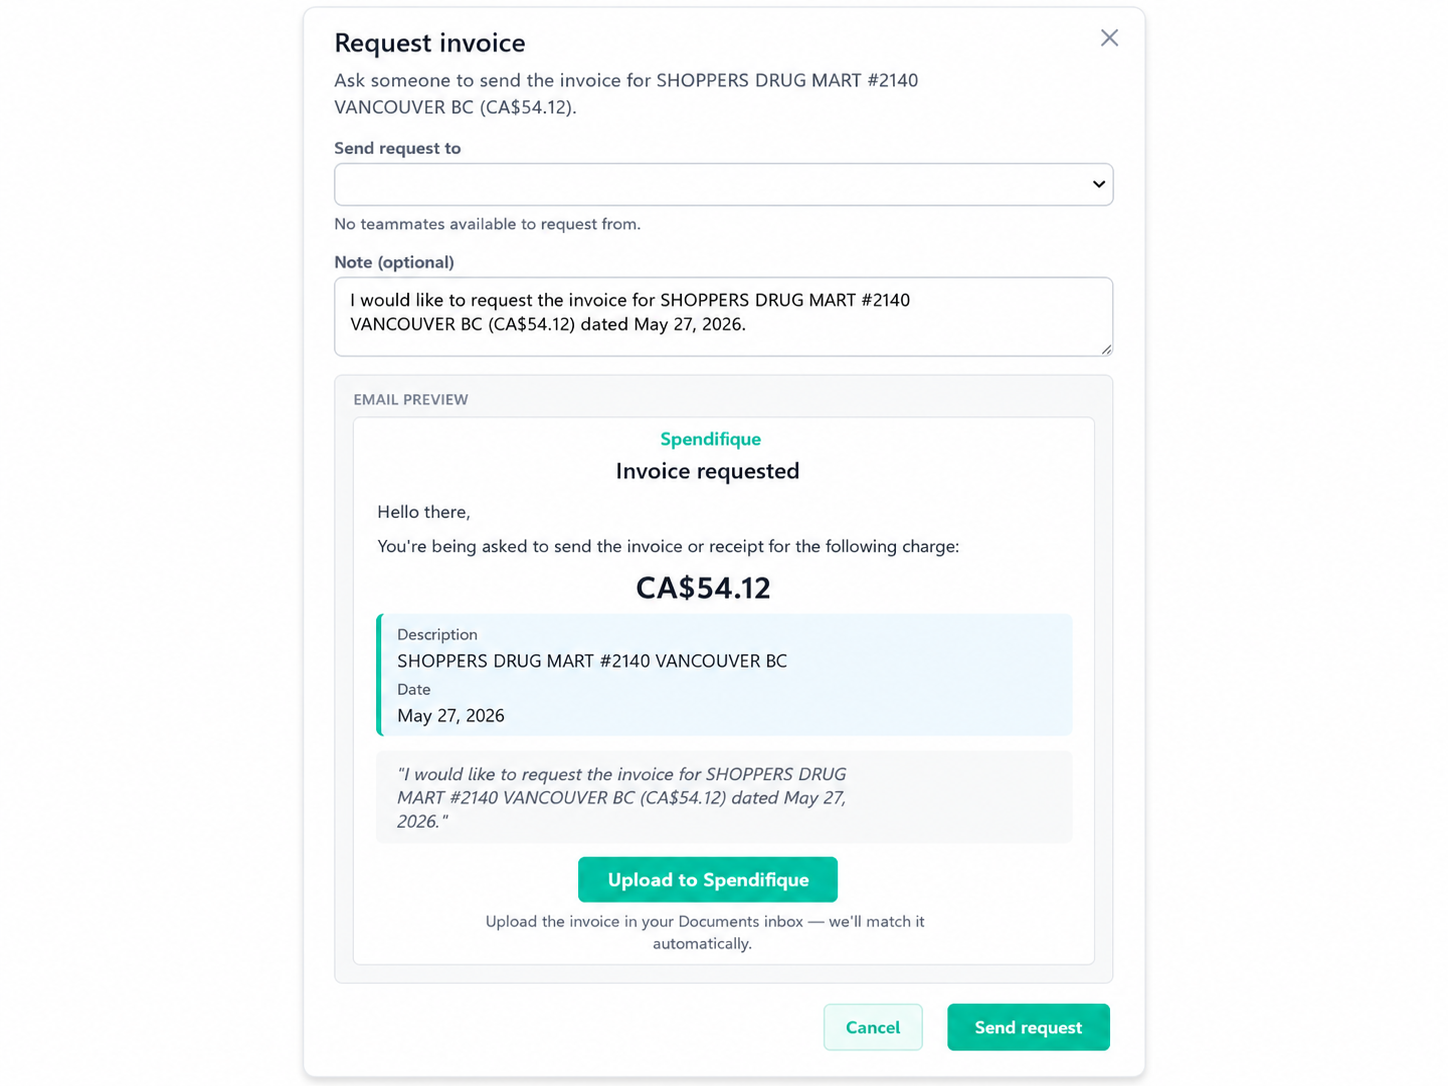Image resolution: width=1448 pixels, height=1086 pixels.
Task: Focus the Note (optional) text area
Action: (723, 316)
